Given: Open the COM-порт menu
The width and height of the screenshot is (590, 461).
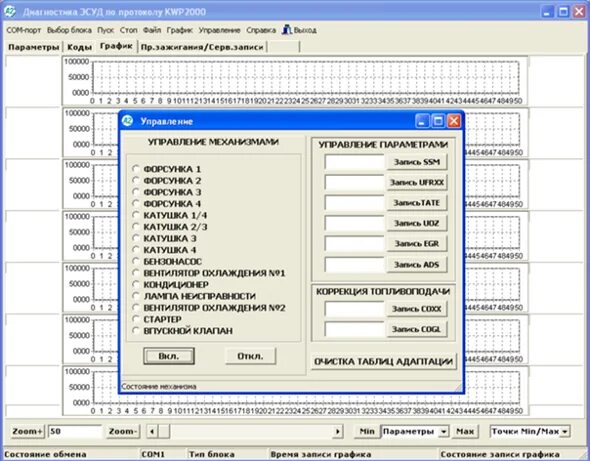Looking at the screenshot, I should (23, 30).
